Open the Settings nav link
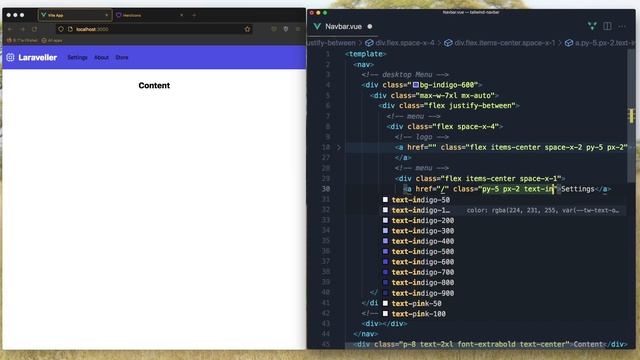Screen dimensions: 640x360 (x=77, y=58)
